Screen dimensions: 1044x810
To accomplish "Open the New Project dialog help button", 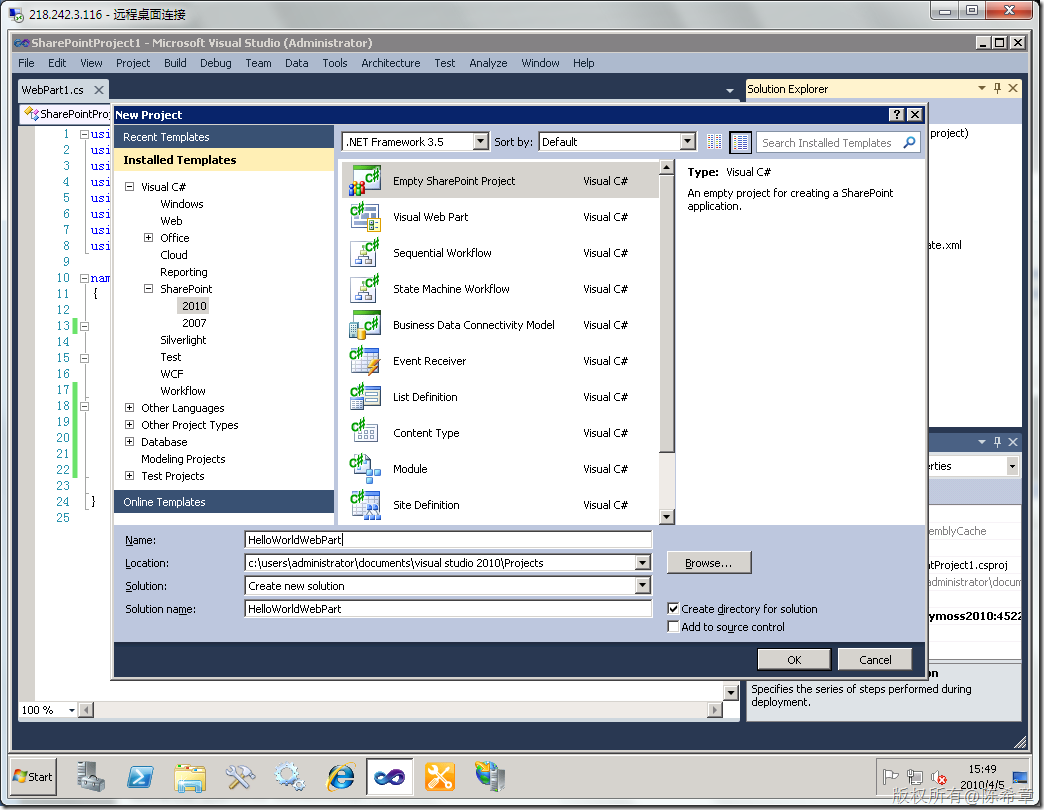I will coord(897,114).
